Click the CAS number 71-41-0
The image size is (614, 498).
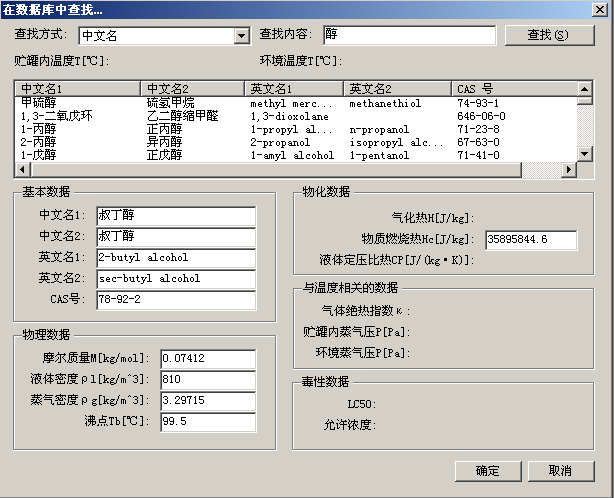pyautogui.click(x=478, y=155)
